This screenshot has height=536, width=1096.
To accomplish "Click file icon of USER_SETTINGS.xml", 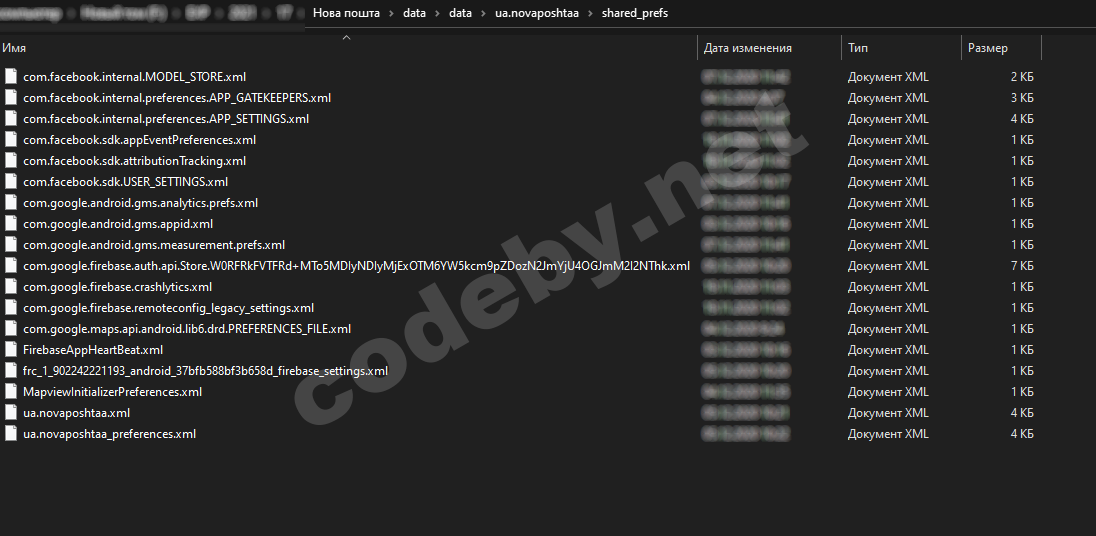I will pos(10,182).
